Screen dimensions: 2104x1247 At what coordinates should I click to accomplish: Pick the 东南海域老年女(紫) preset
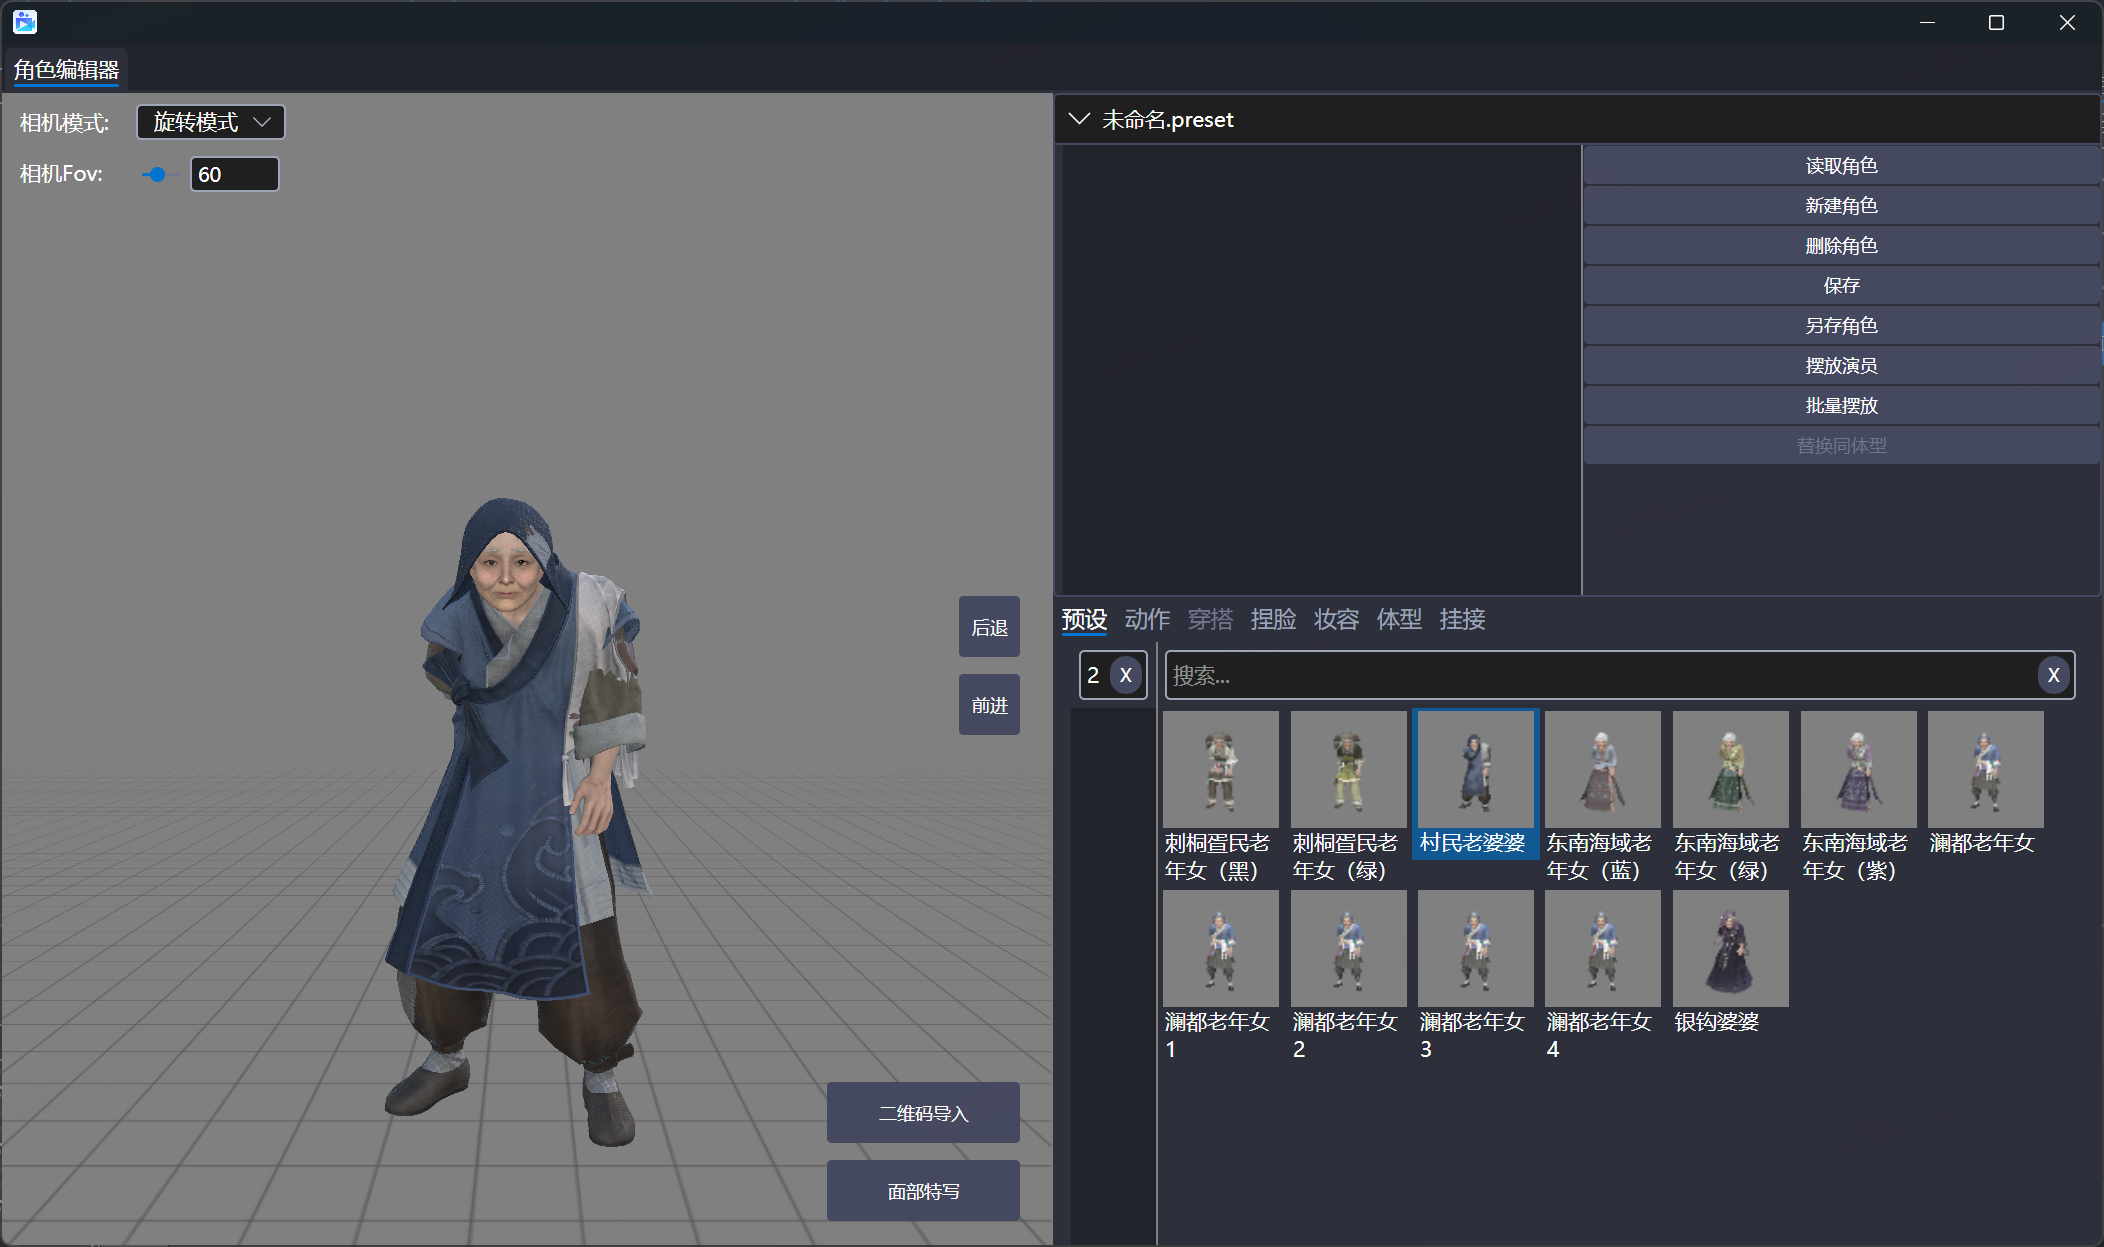[x=1858, y=770]
